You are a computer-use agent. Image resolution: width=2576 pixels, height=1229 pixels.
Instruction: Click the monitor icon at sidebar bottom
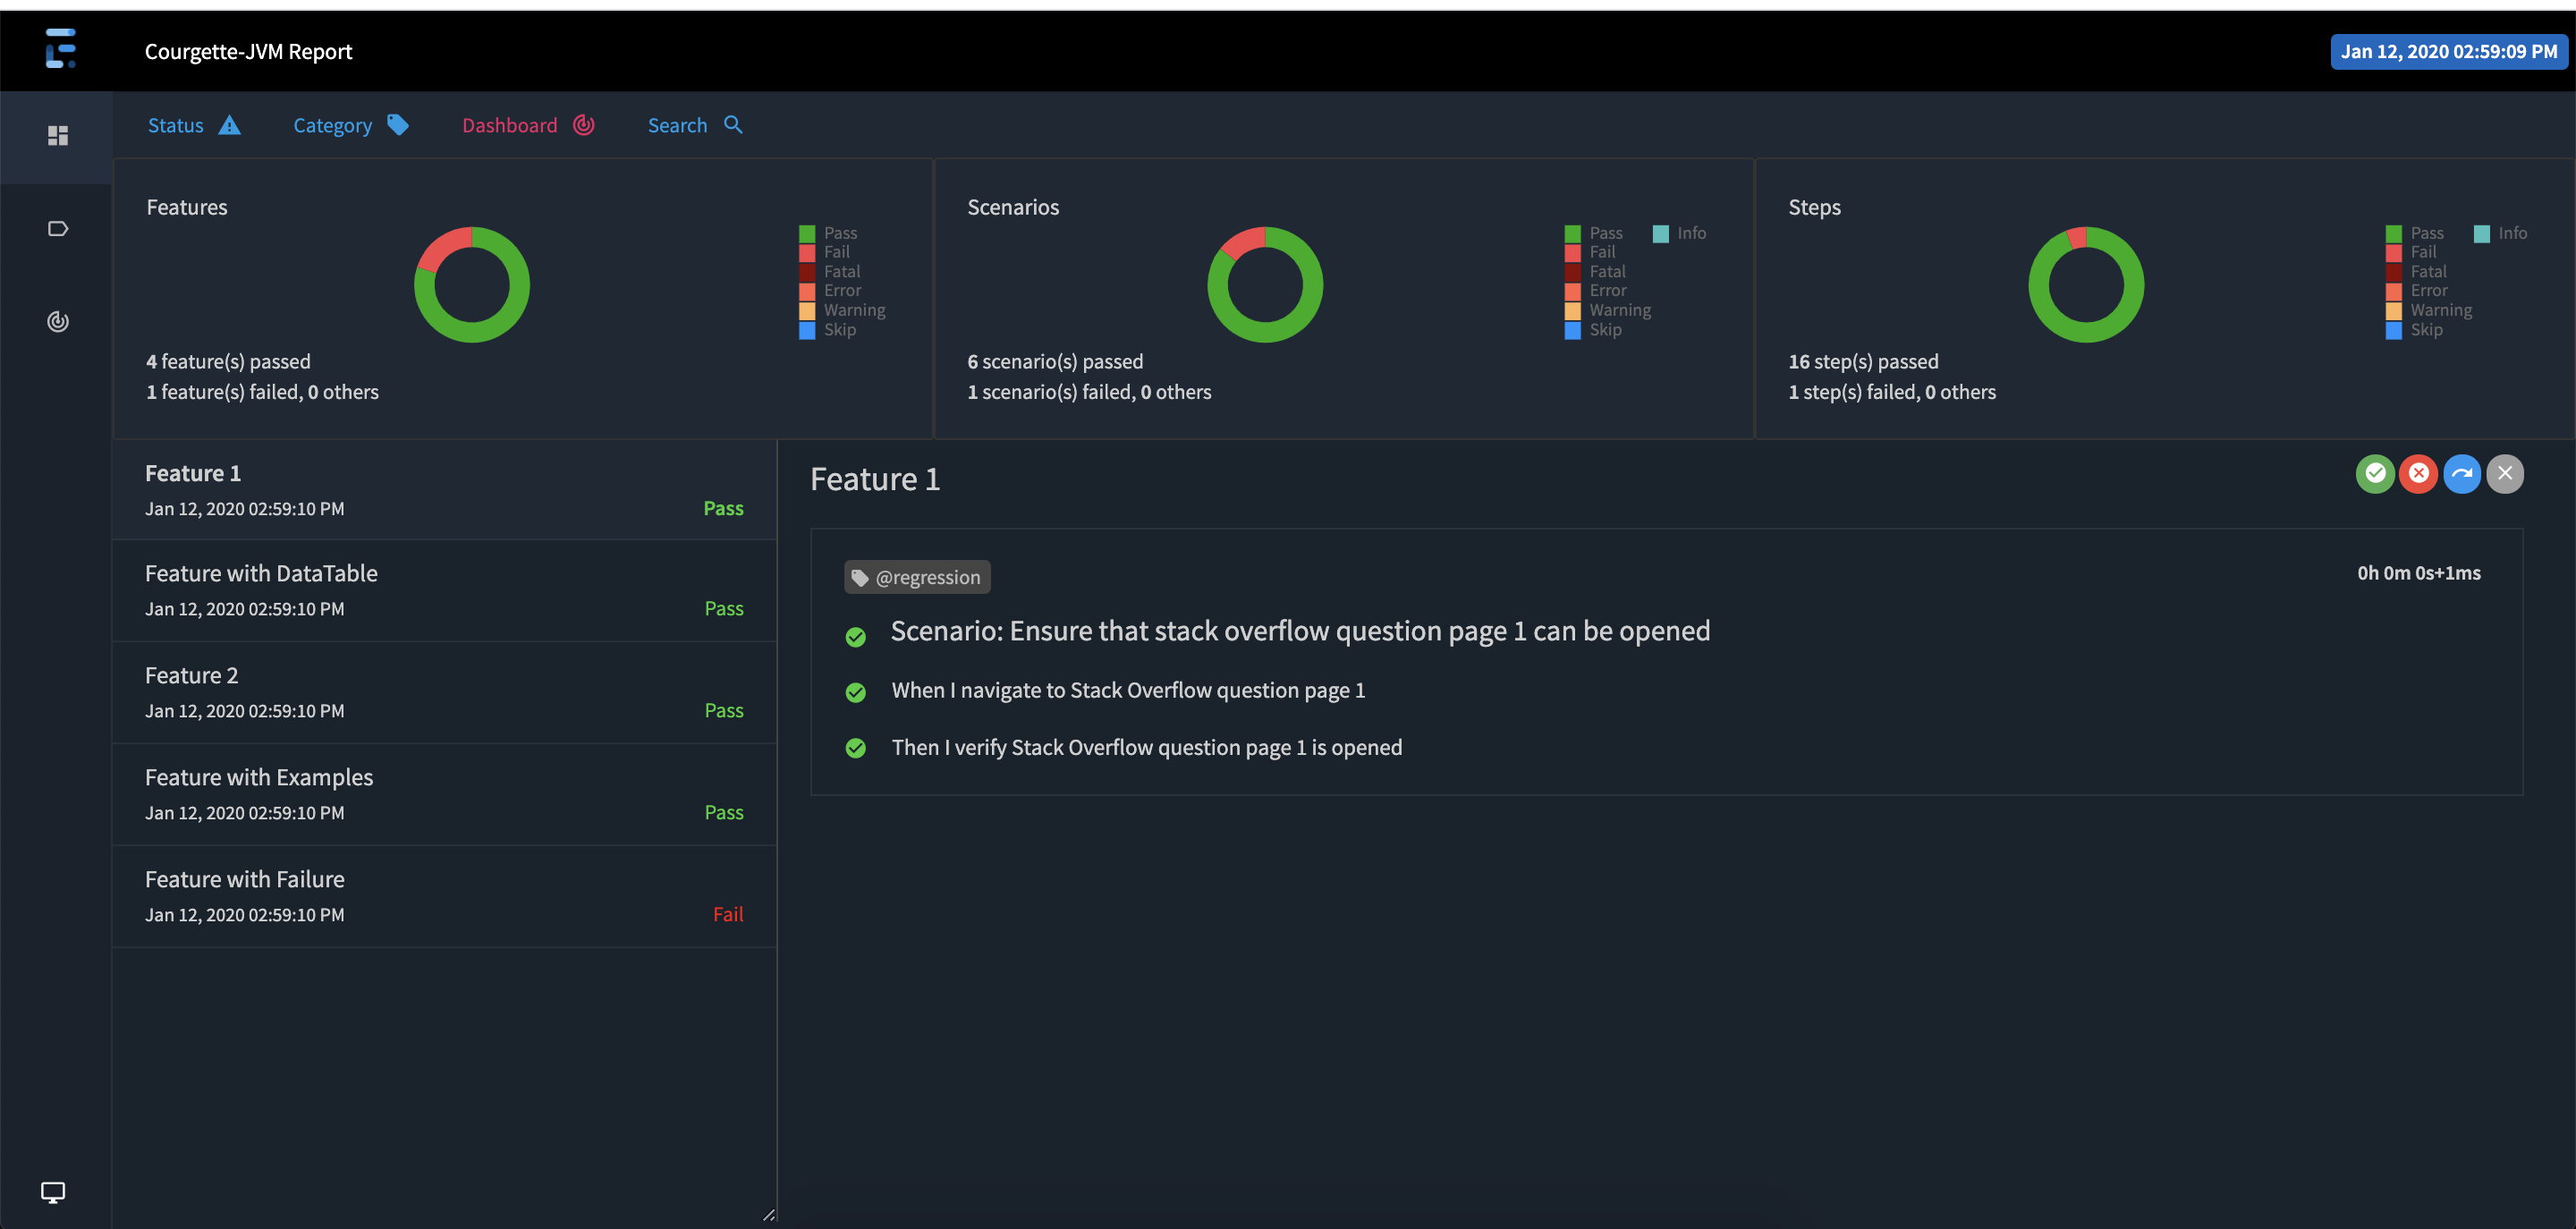point(53,1192)
